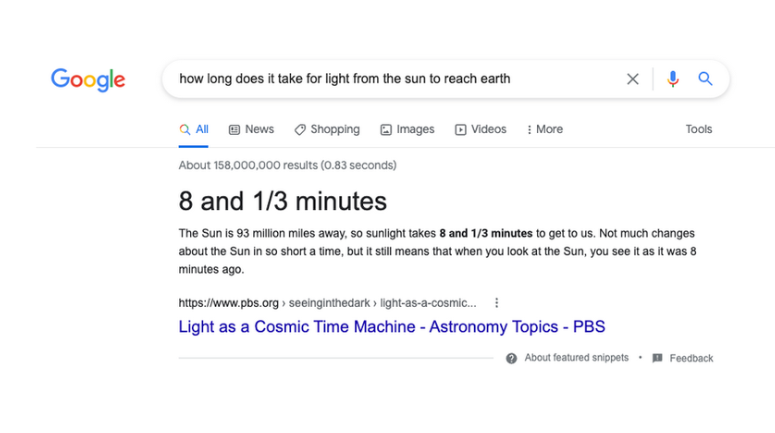Clear the search box with X icon
Screen dimensions: 775x433
click(633, 79)
